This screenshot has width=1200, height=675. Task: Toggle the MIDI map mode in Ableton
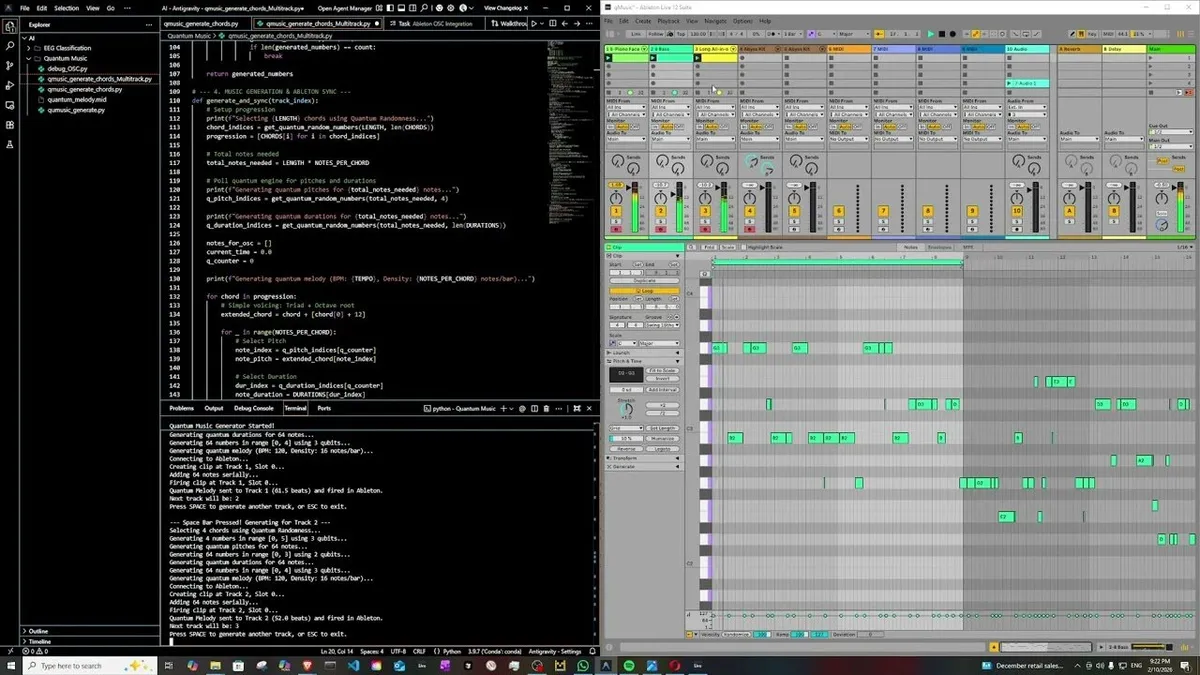pyautogui.click(x=1109, y=33)
